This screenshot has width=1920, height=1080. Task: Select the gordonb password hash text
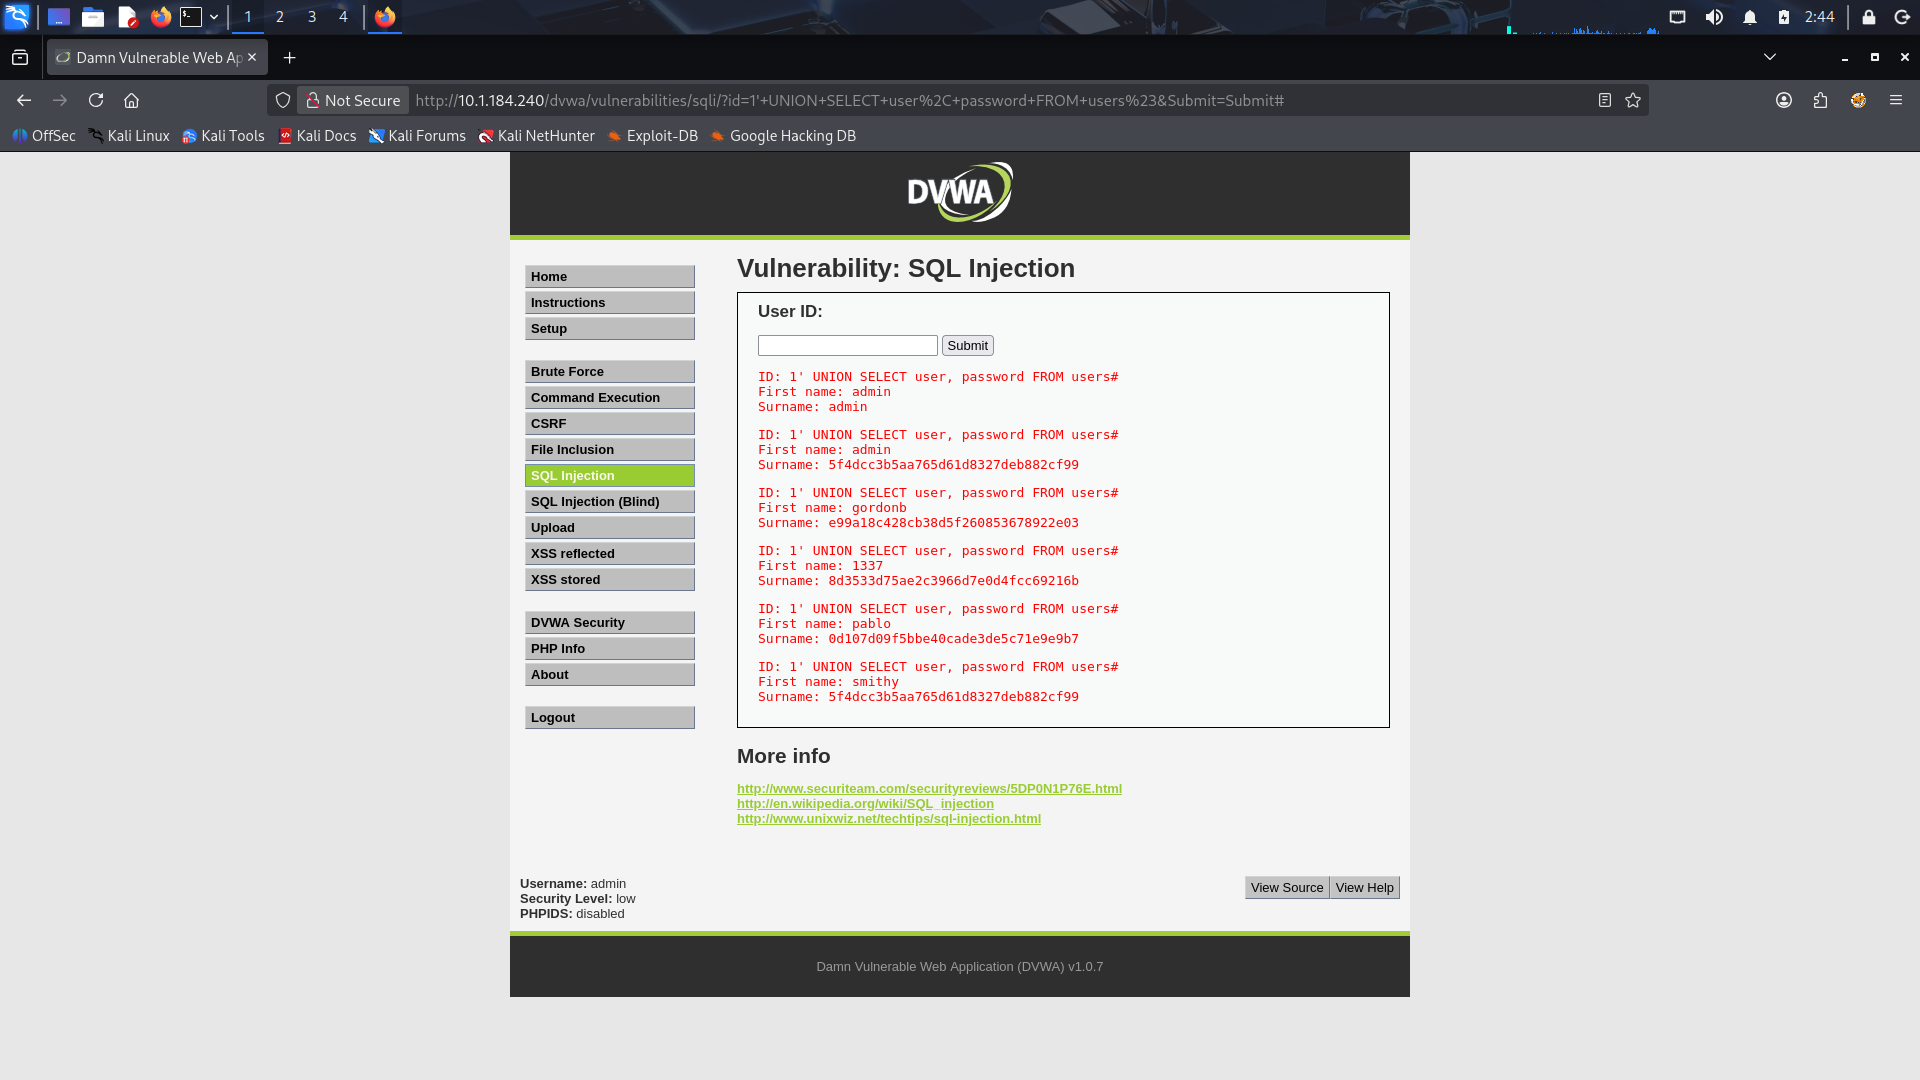pyautogui.click(x=953, y=523)
